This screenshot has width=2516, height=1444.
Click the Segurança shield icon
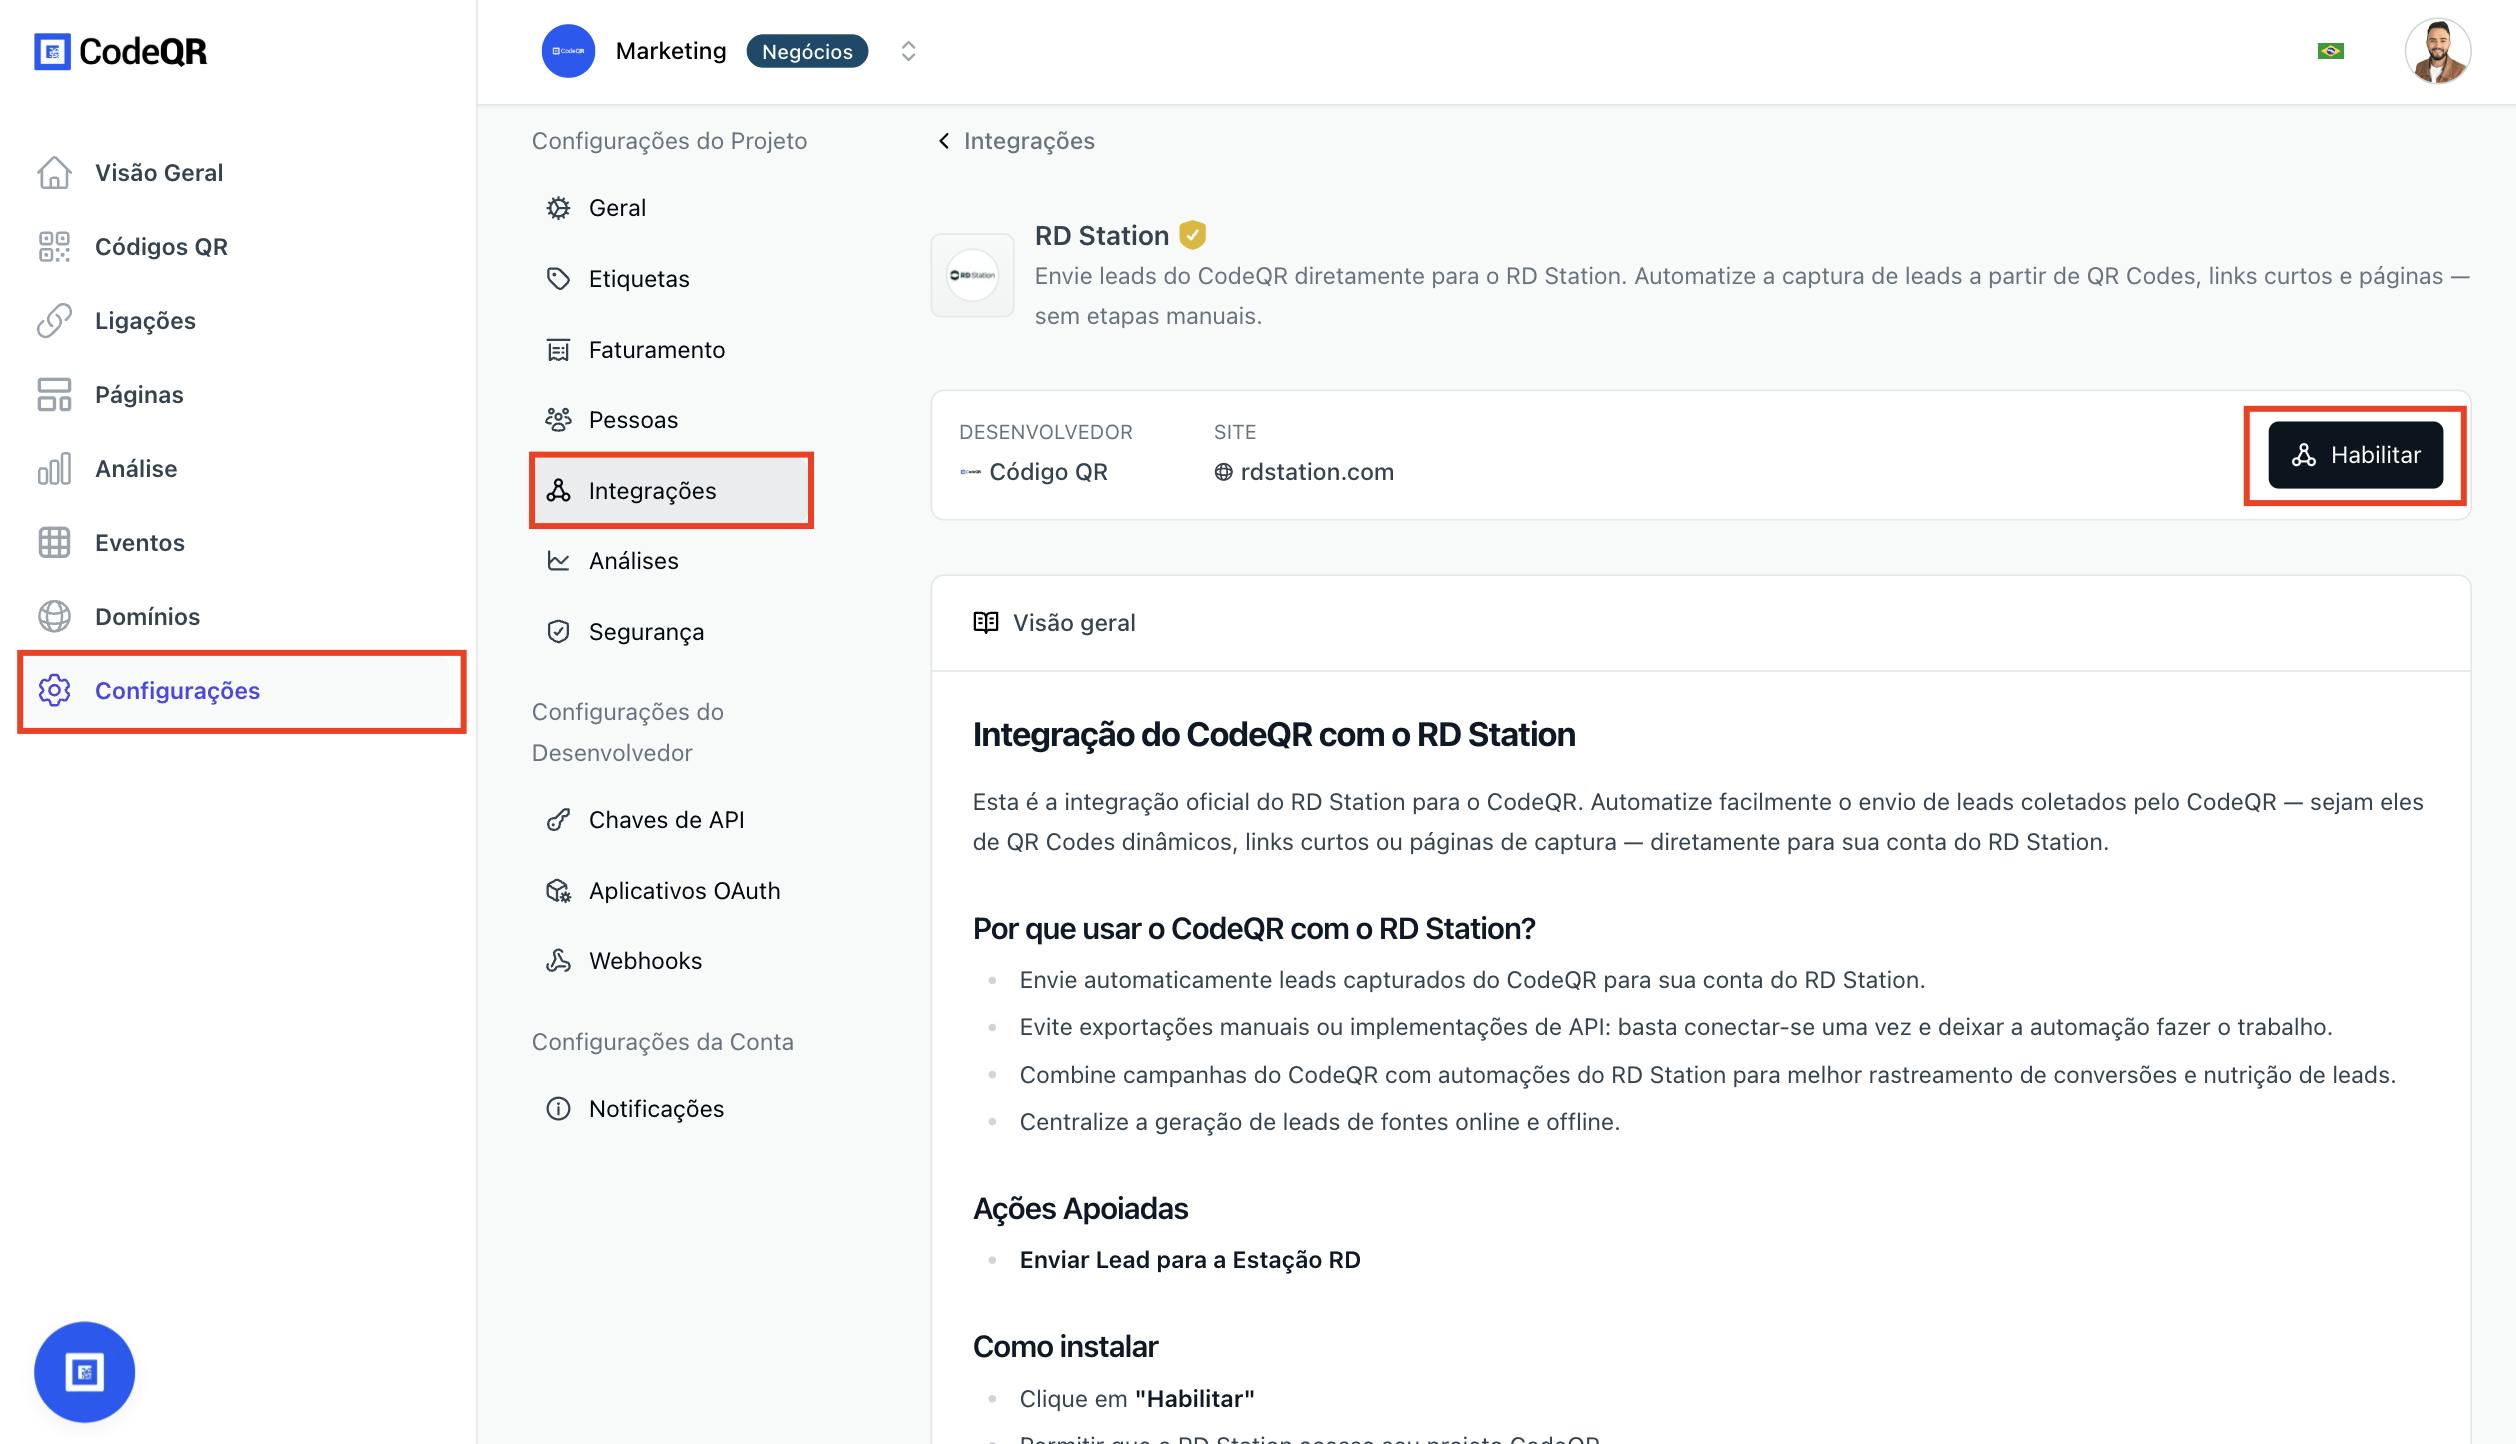[x=558, y=632]
